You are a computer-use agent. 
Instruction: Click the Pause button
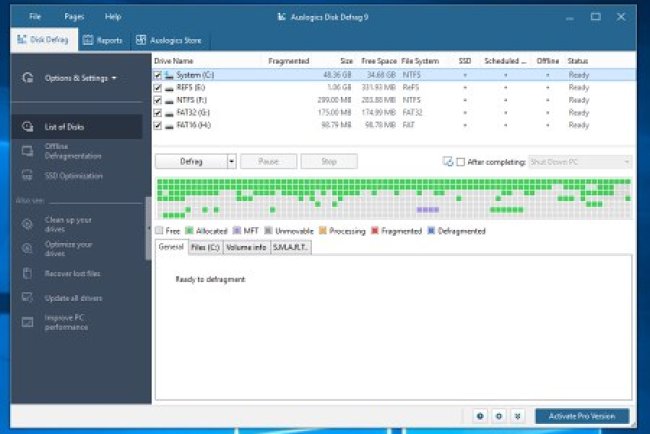pos(268,161)
